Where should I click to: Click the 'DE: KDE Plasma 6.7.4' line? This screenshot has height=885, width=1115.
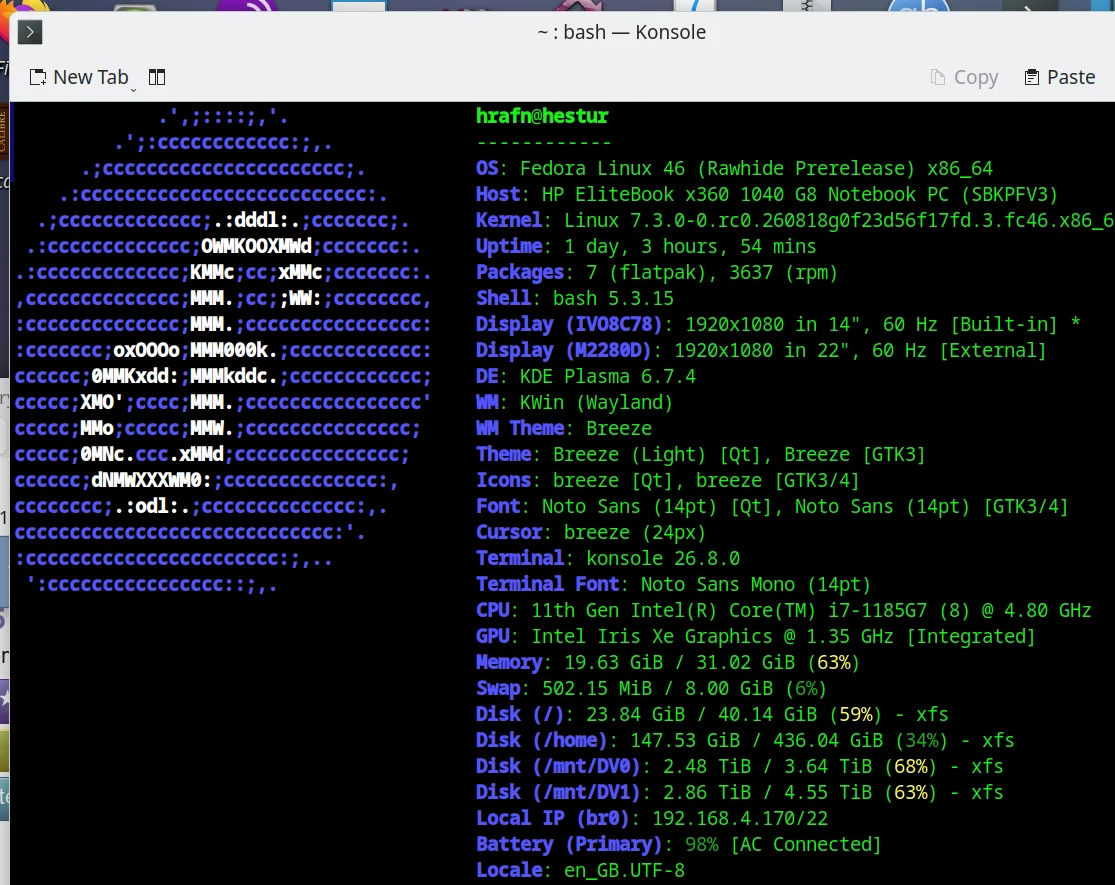tap(586, 376)
